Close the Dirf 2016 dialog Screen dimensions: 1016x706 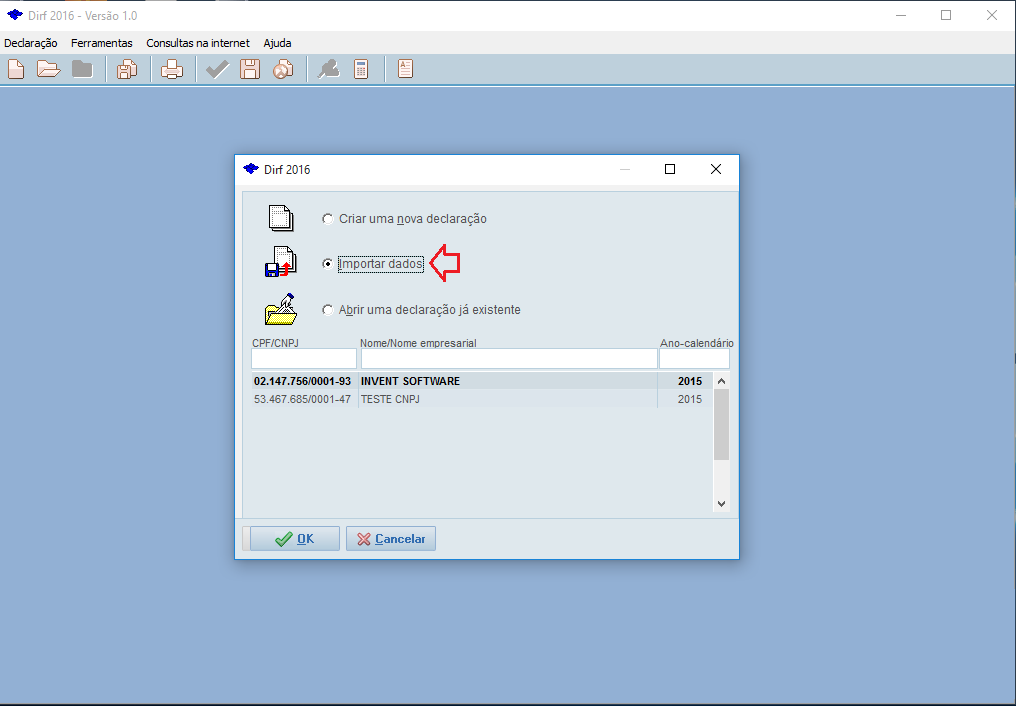716,169
